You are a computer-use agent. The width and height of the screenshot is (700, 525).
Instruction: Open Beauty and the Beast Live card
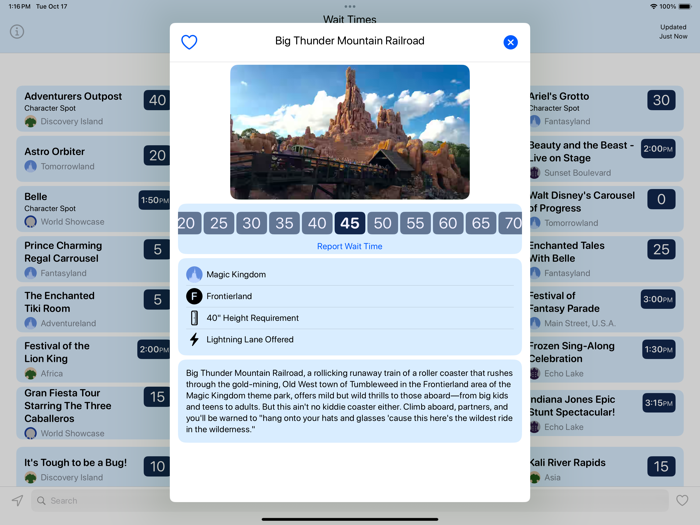tap(607, 158)
